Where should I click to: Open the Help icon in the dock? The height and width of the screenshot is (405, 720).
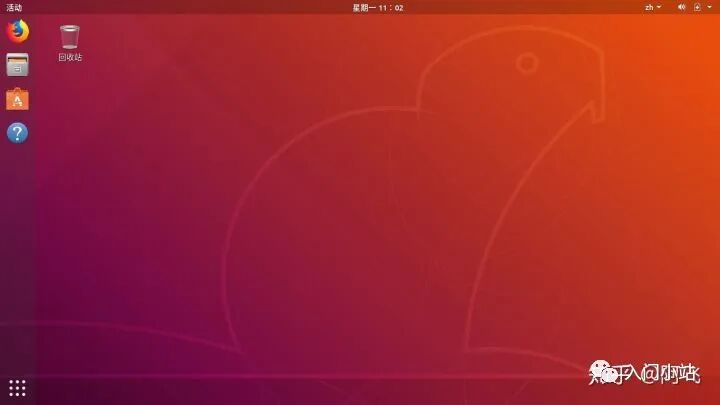(17, 133)
